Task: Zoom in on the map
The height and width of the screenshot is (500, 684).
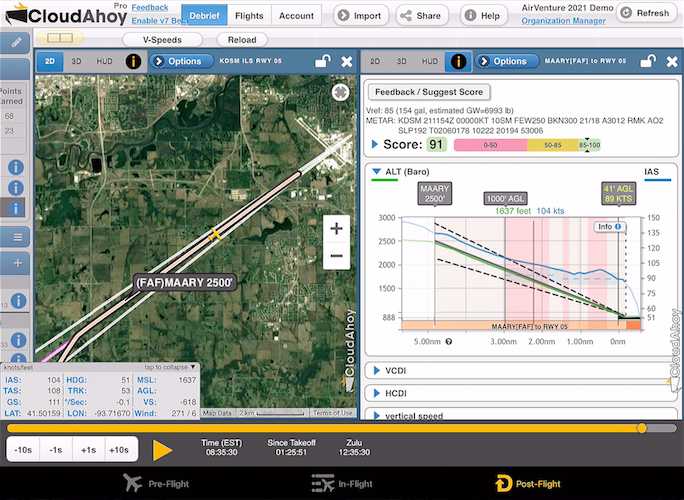Action: click(337, 229)
